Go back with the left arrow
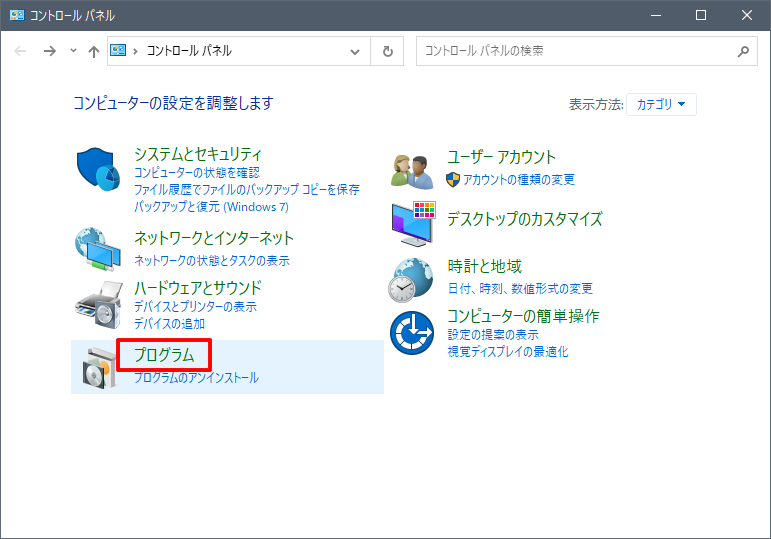771x539 pixels. pyautogui.click(x=20, y=51)
